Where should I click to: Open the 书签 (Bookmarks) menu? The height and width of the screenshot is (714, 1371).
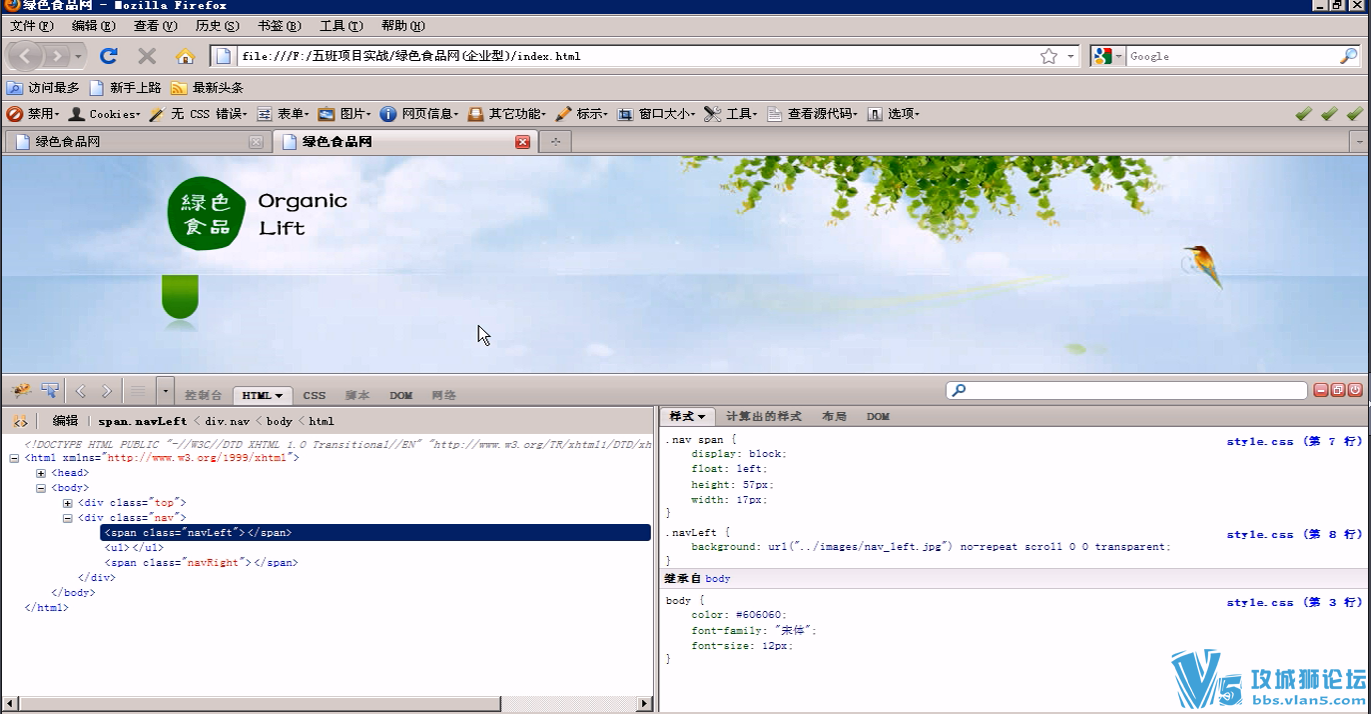click(279, 26)
